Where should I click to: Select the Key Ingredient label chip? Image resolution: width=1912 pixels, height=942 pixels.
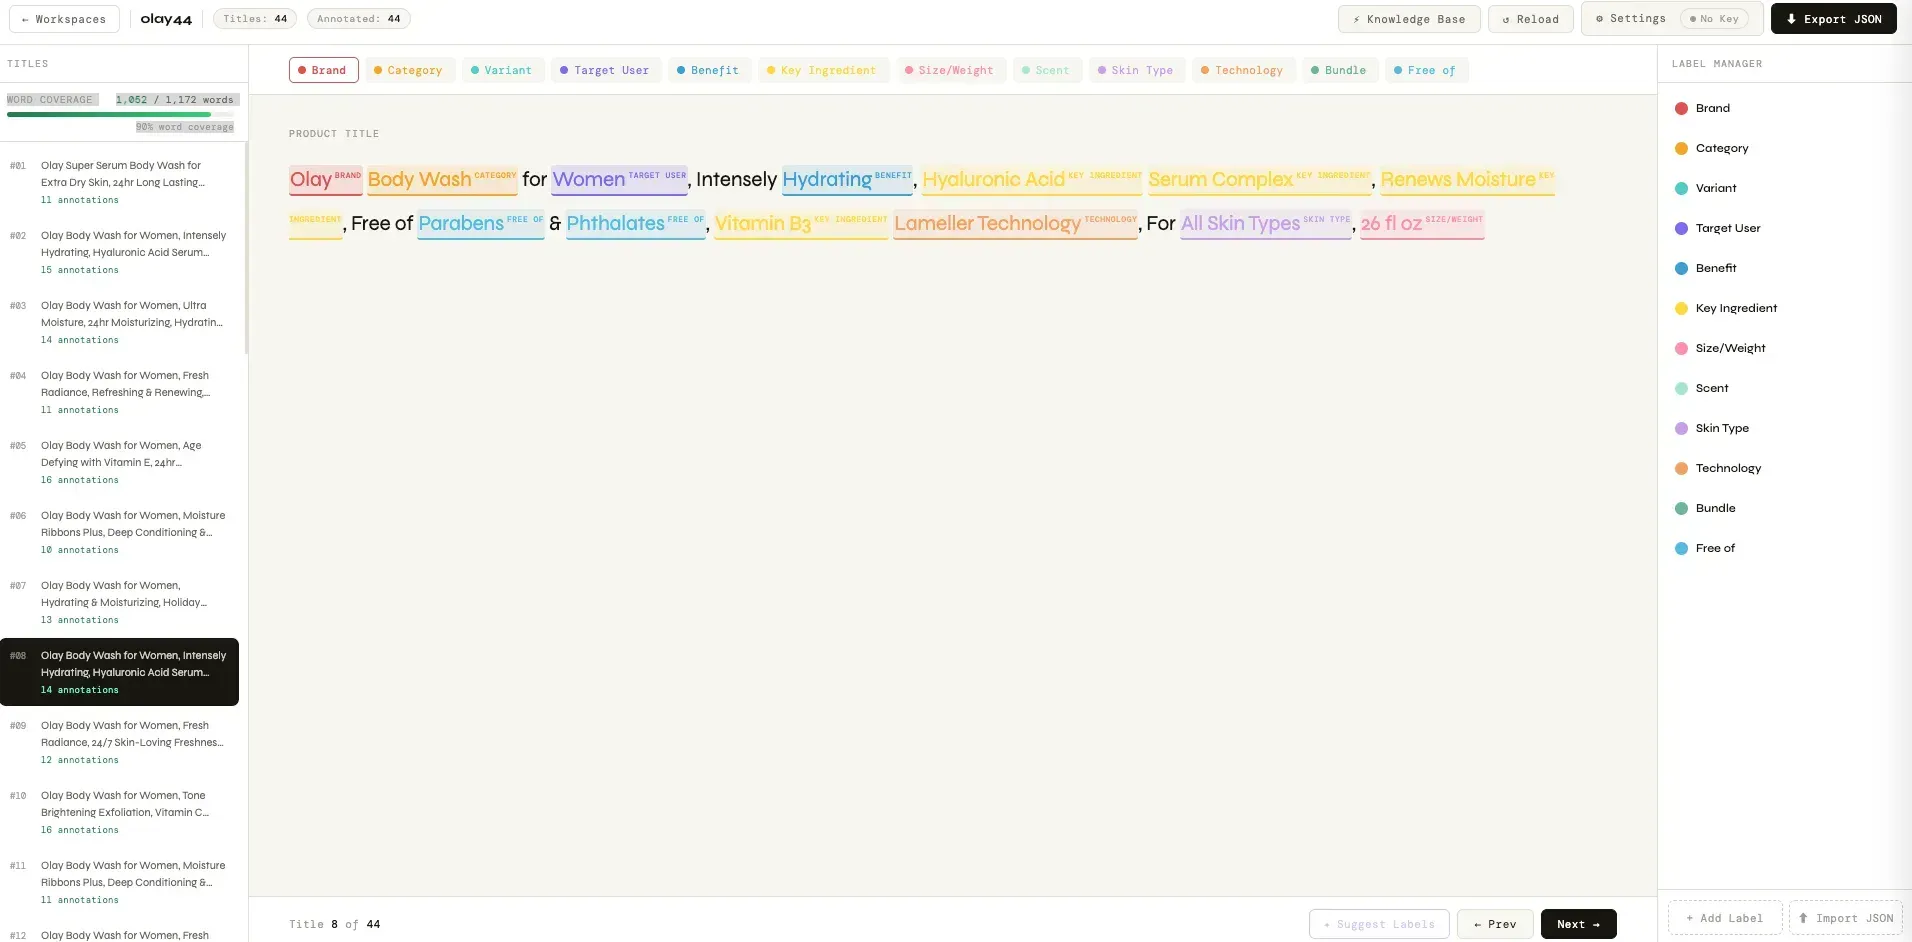pos(822,70)
